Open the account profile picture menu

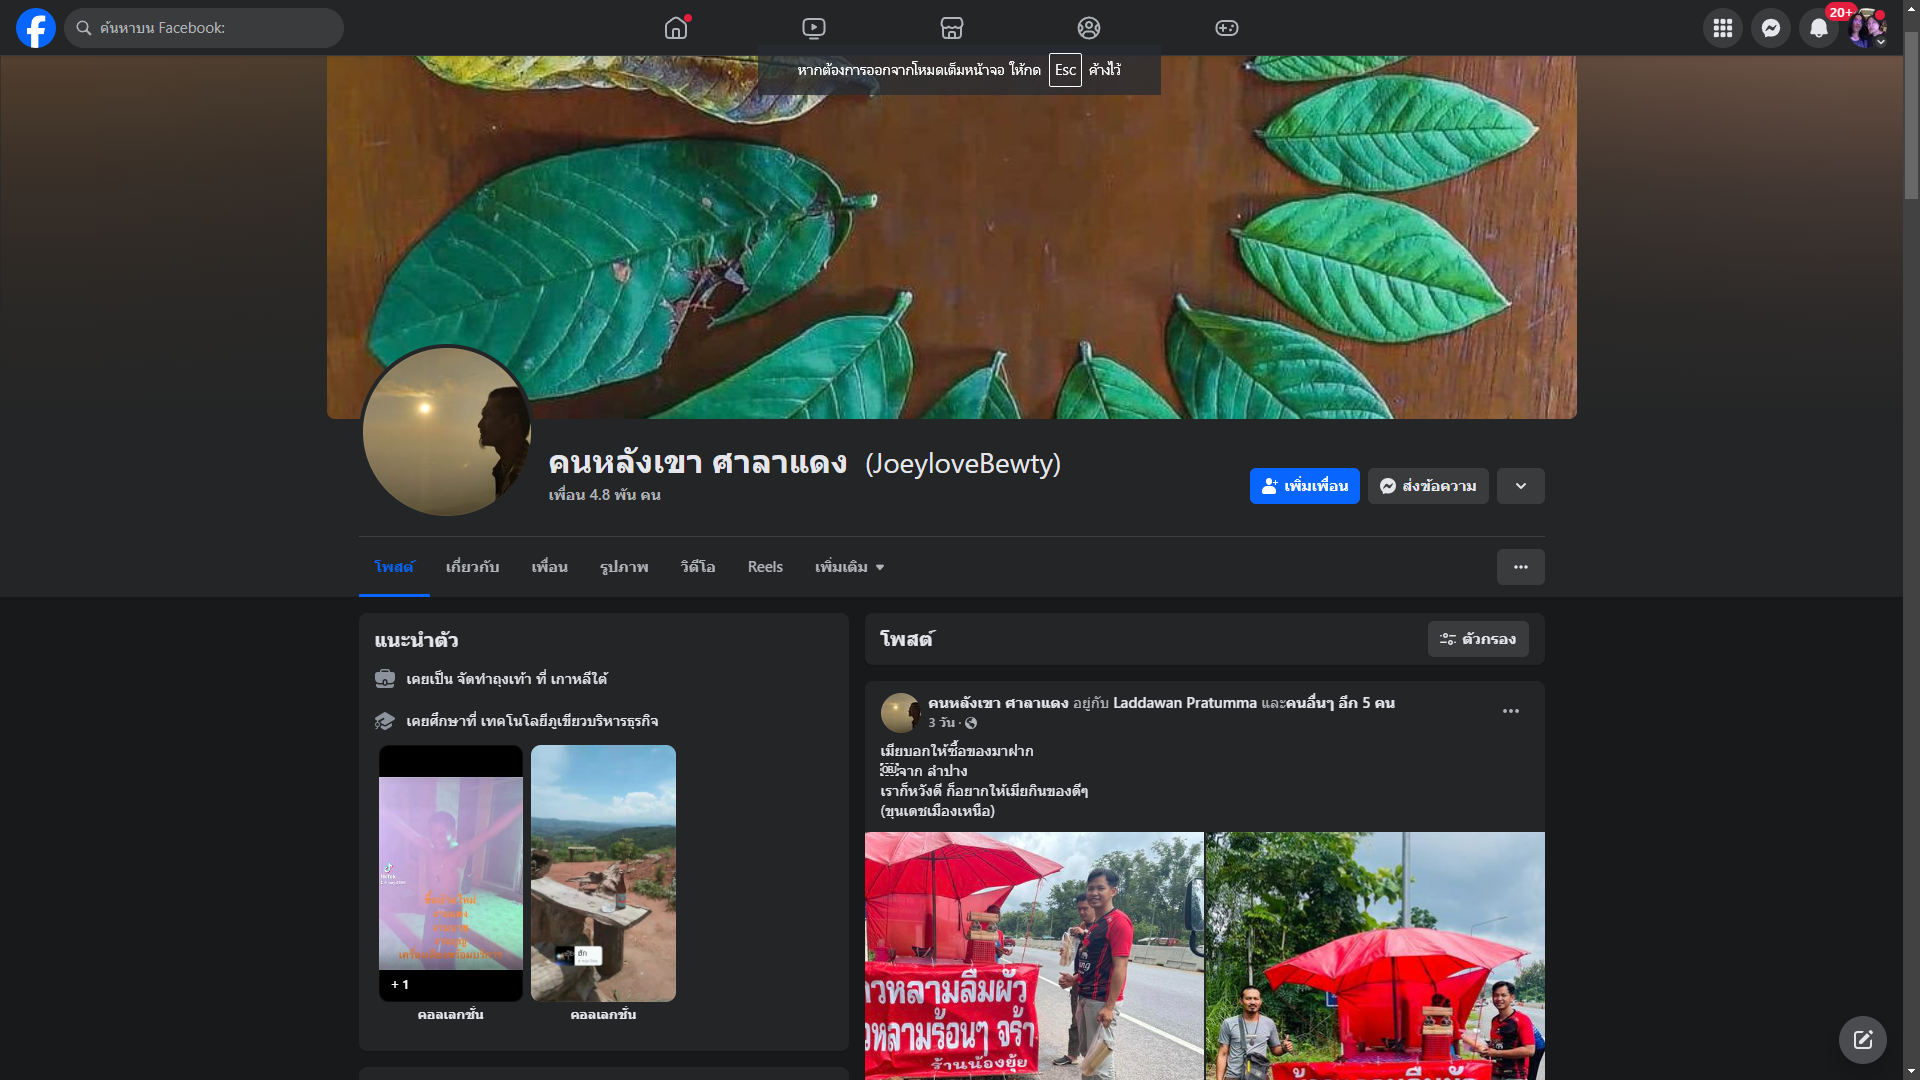click(1866, 28)
